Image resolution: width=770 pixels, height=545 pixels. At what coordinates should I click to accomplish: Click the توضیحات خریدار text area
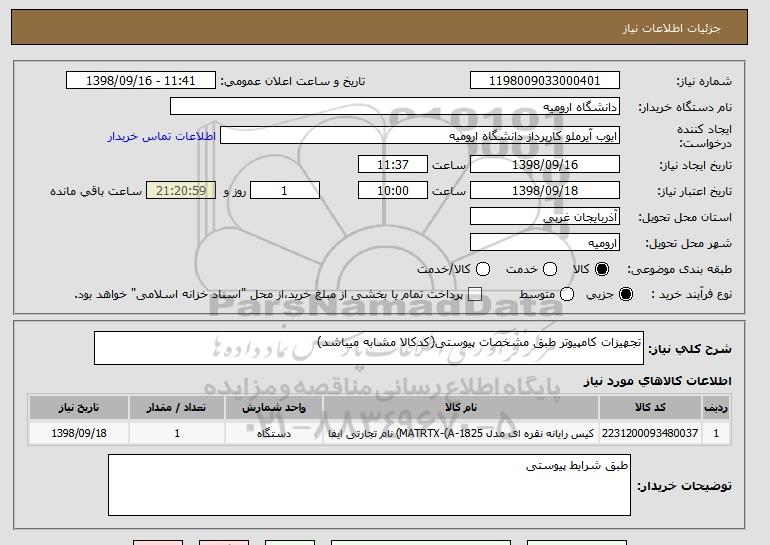pyautogui.click(x=369, y=485)
